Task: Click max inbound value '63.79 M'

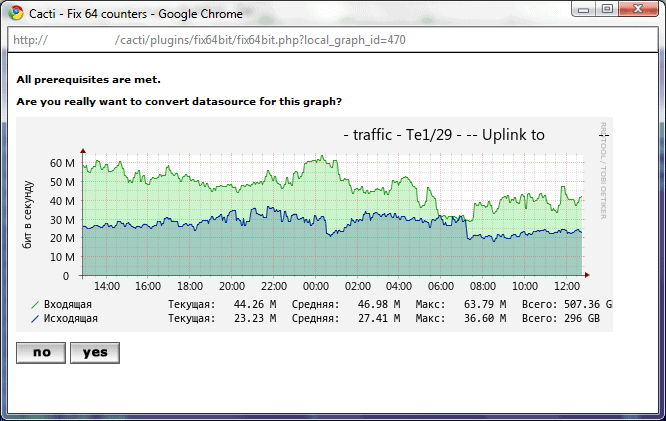Action: pos(485,304)
